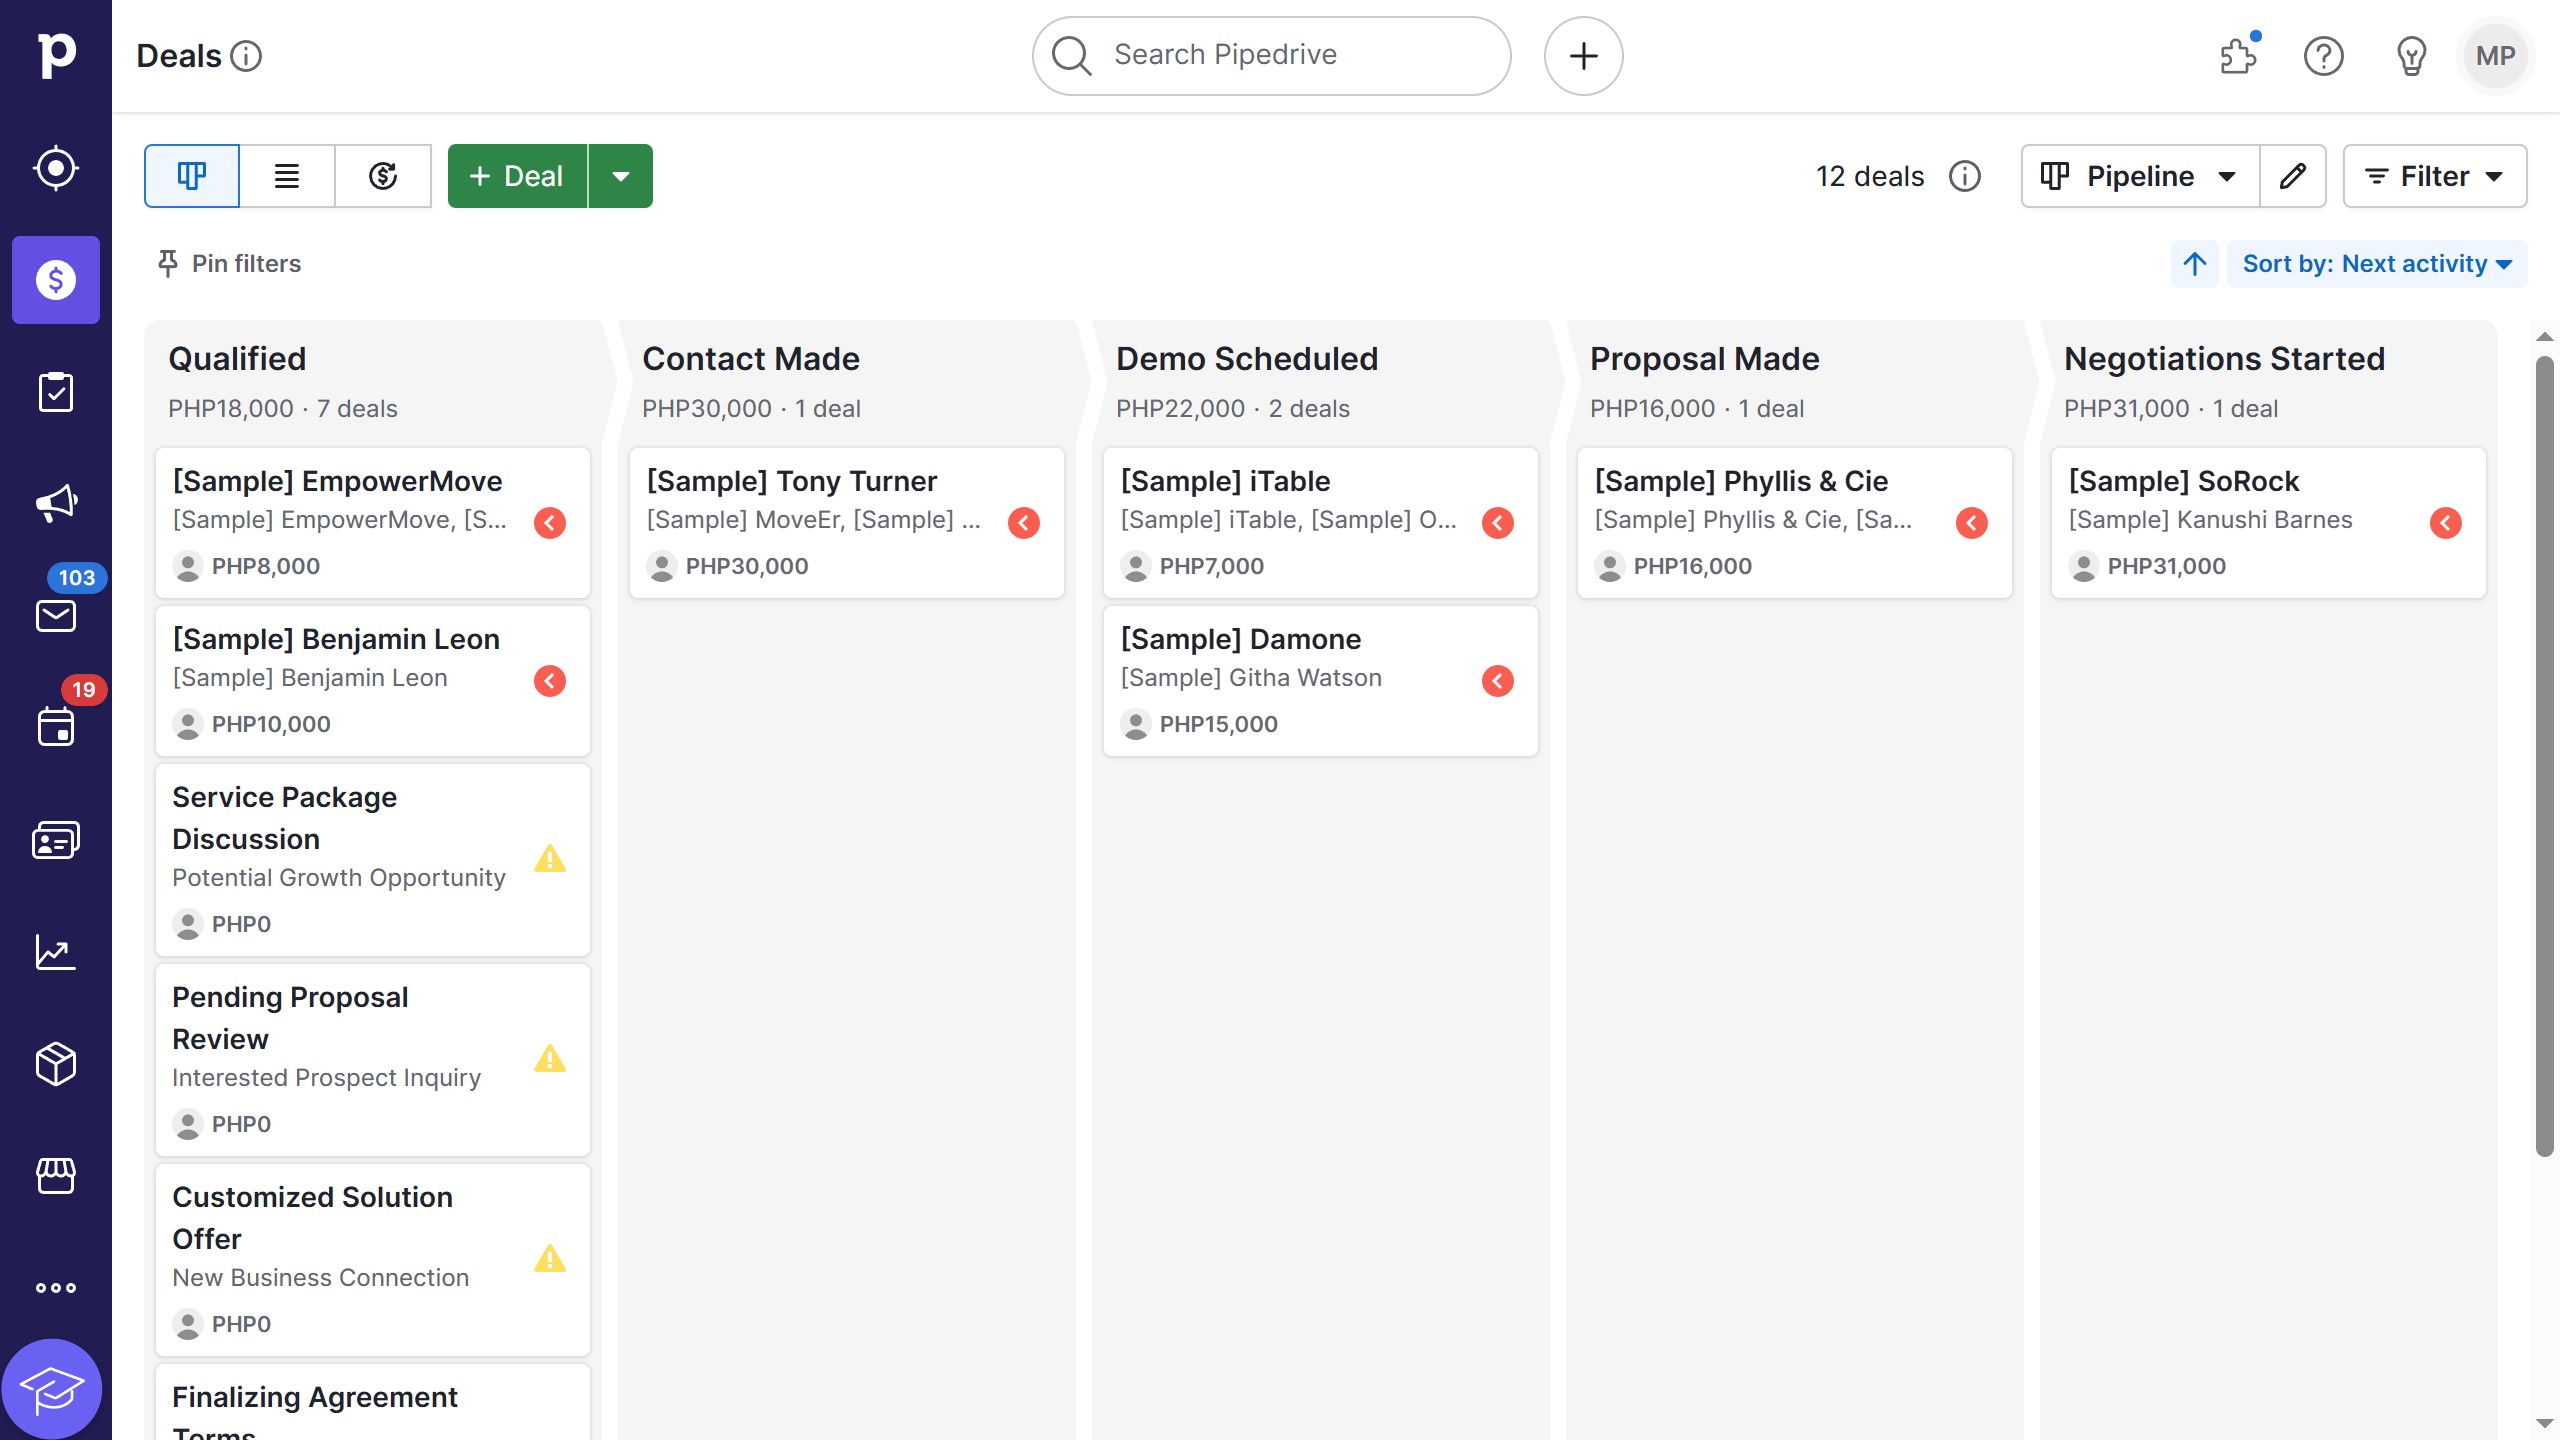Click the Search Pipedrive field
This screenshot has width=2560, height=1440.
[x=1268, y=55]
